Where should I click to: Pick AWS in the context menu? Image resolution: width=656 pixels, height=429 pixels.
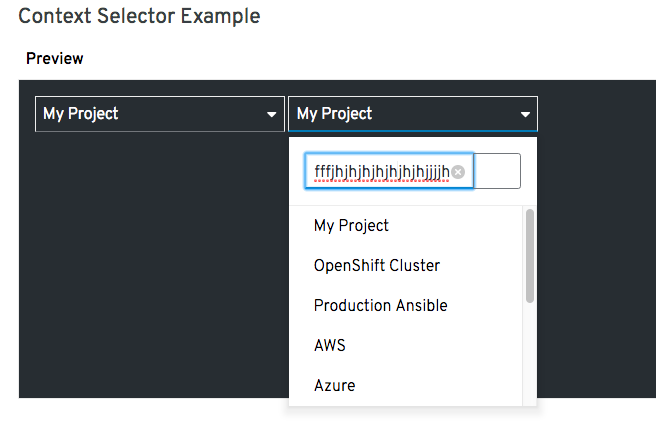tap(329, 346)
